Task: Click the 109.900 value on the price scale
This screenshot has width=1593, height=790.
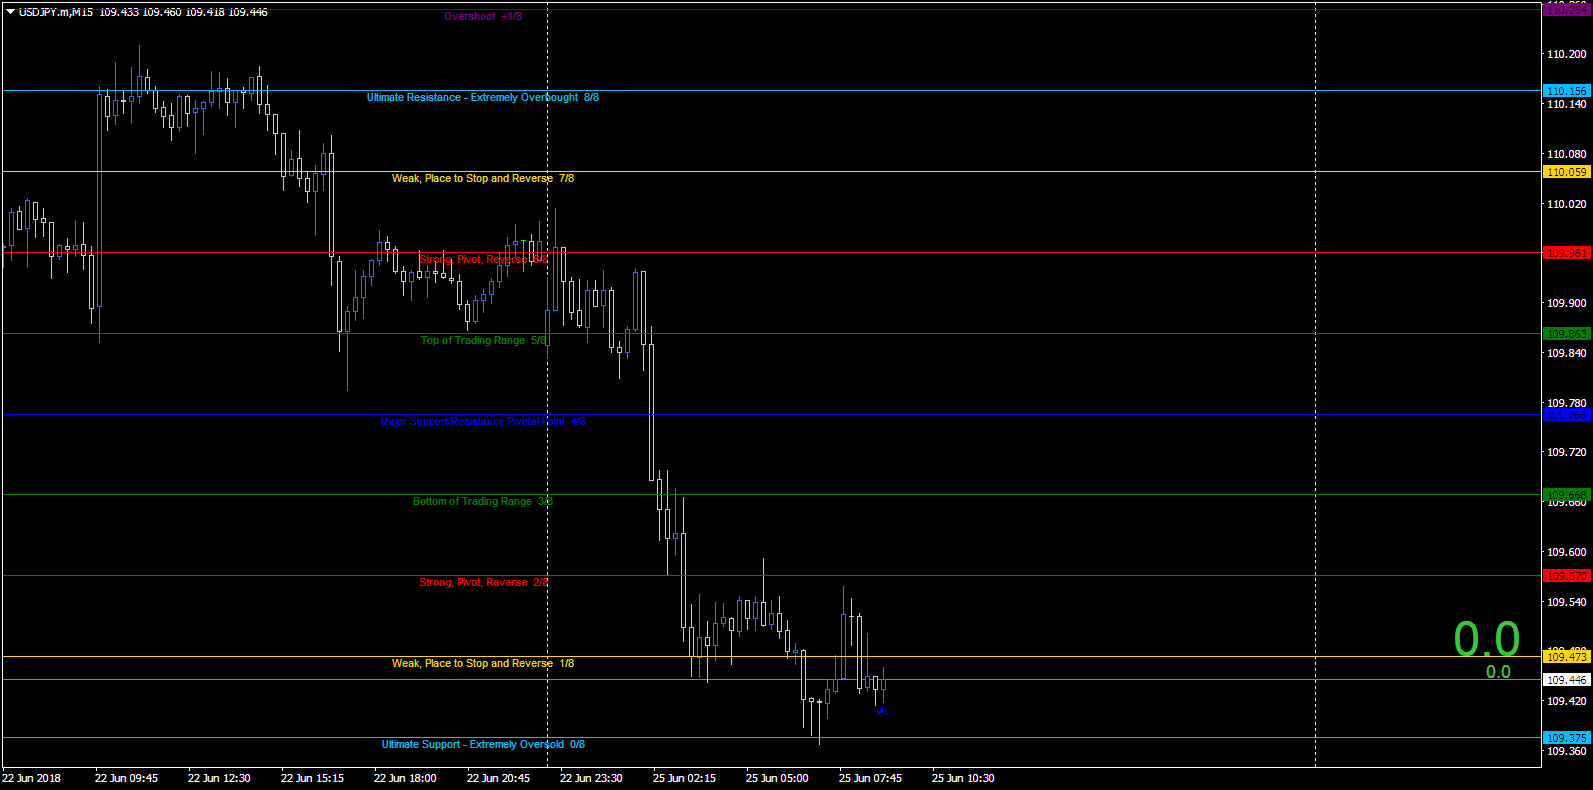Action: [1567, 303]
